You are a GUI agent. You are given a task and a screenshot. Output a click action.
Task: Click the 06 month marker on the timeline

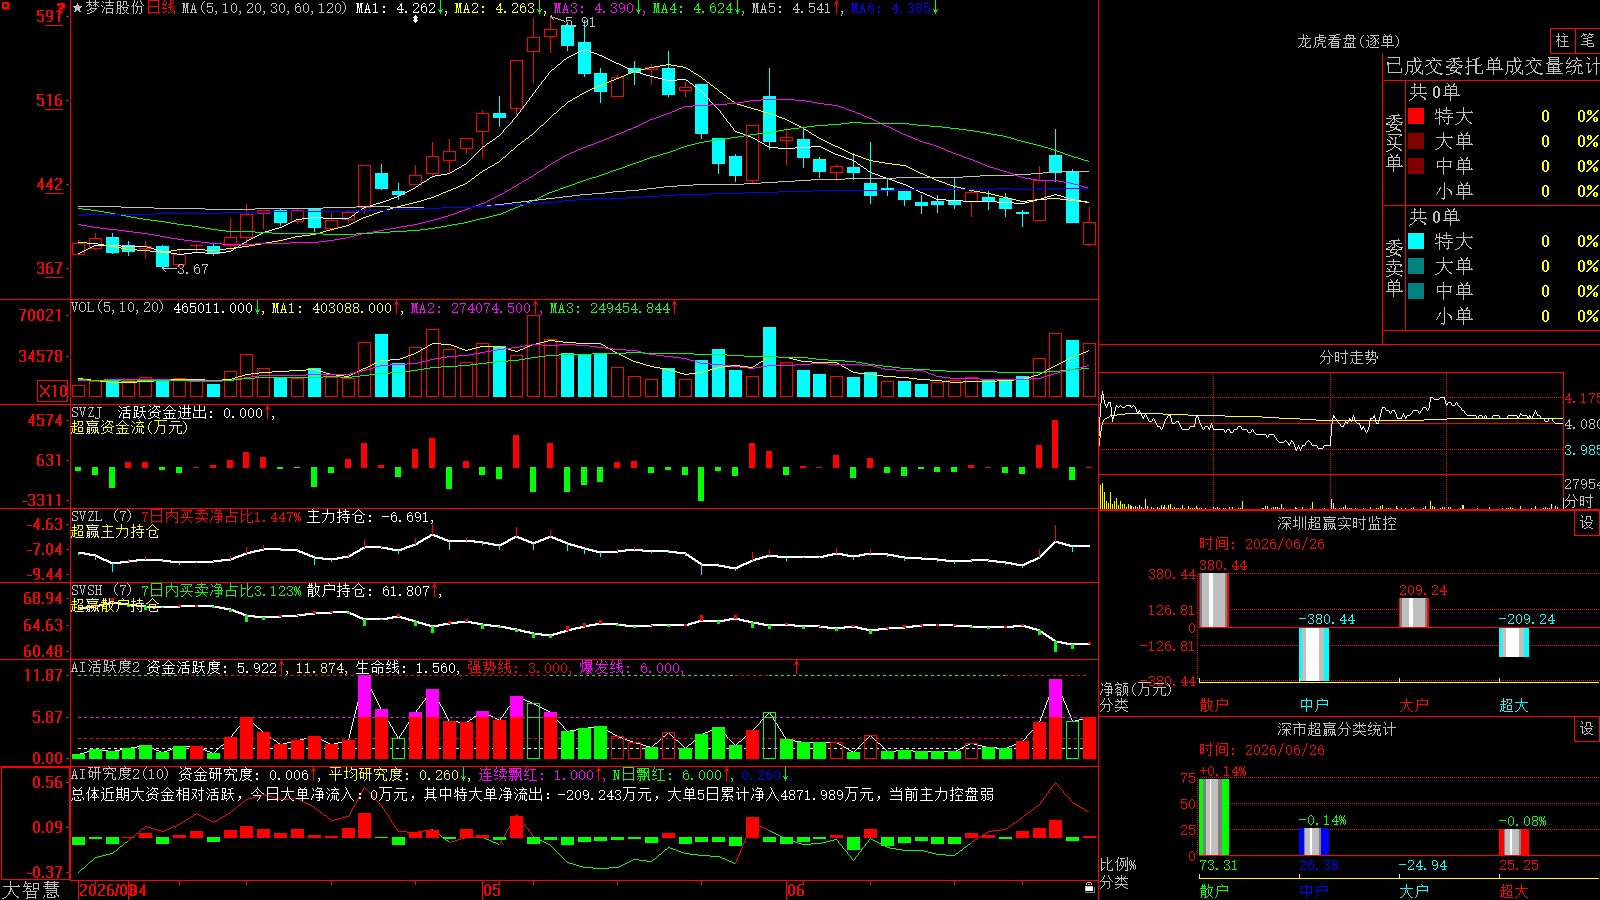click(796, 890)
